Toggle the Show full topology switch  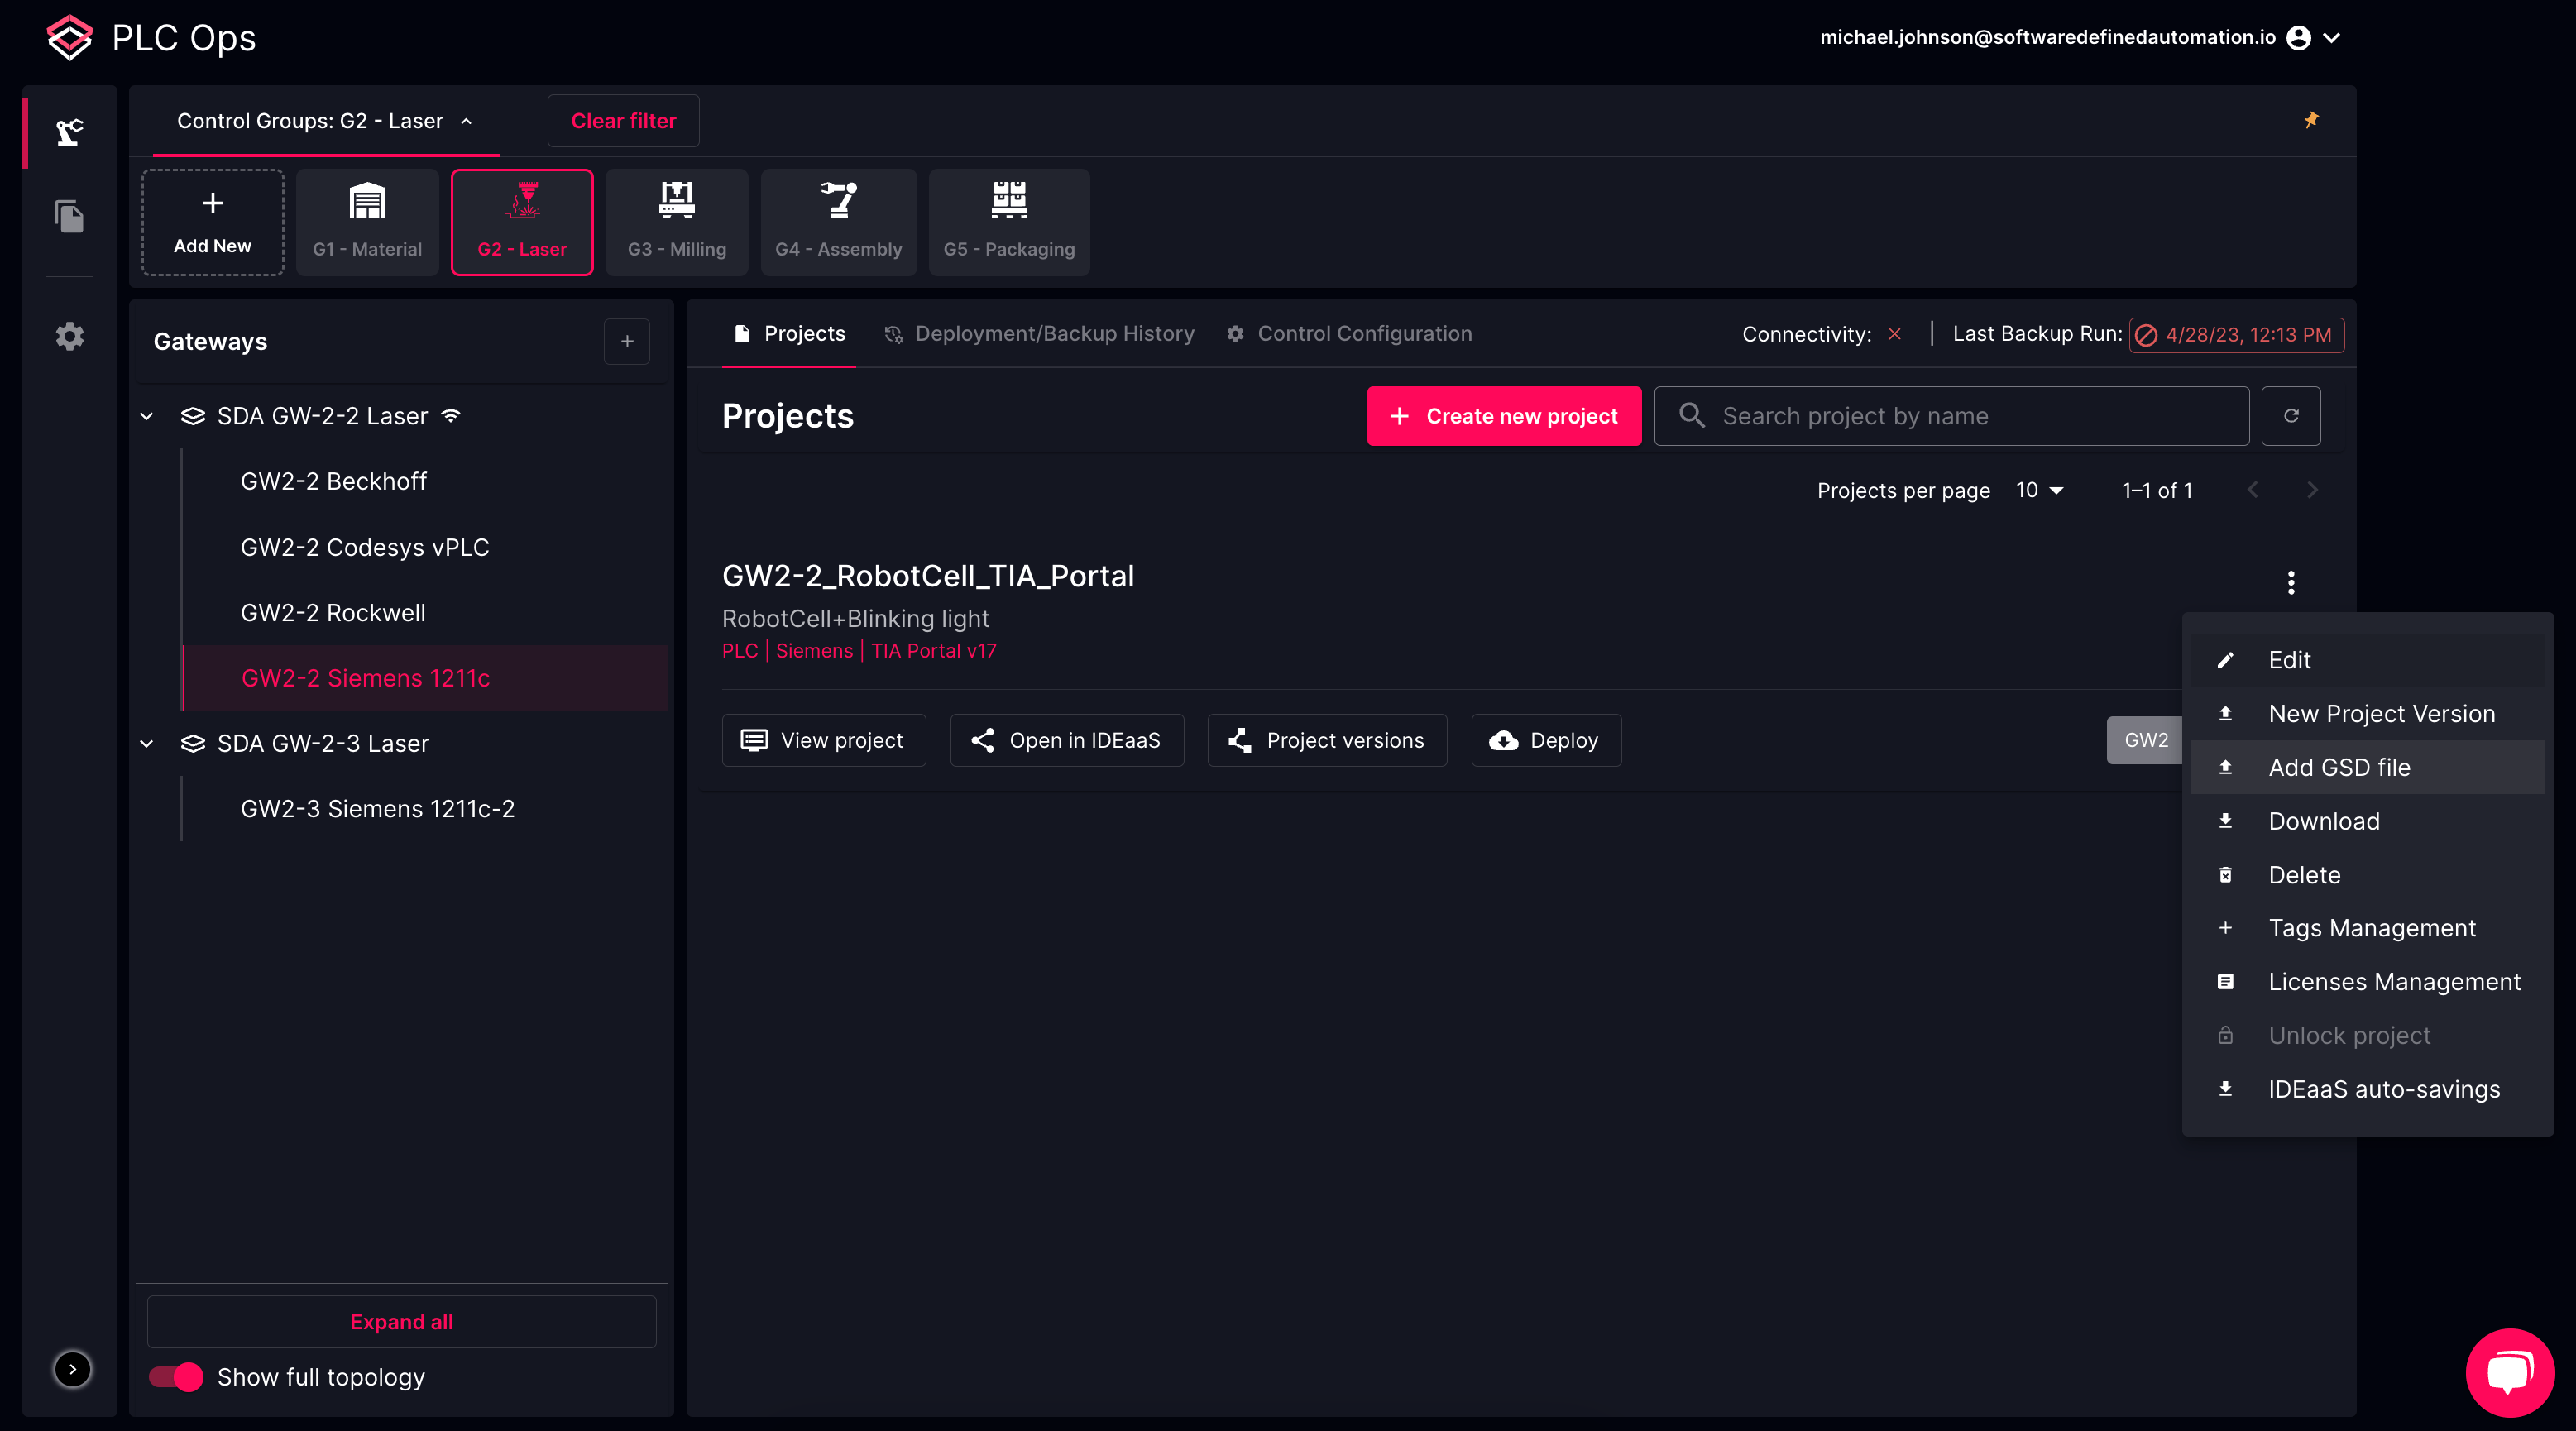177,1377
